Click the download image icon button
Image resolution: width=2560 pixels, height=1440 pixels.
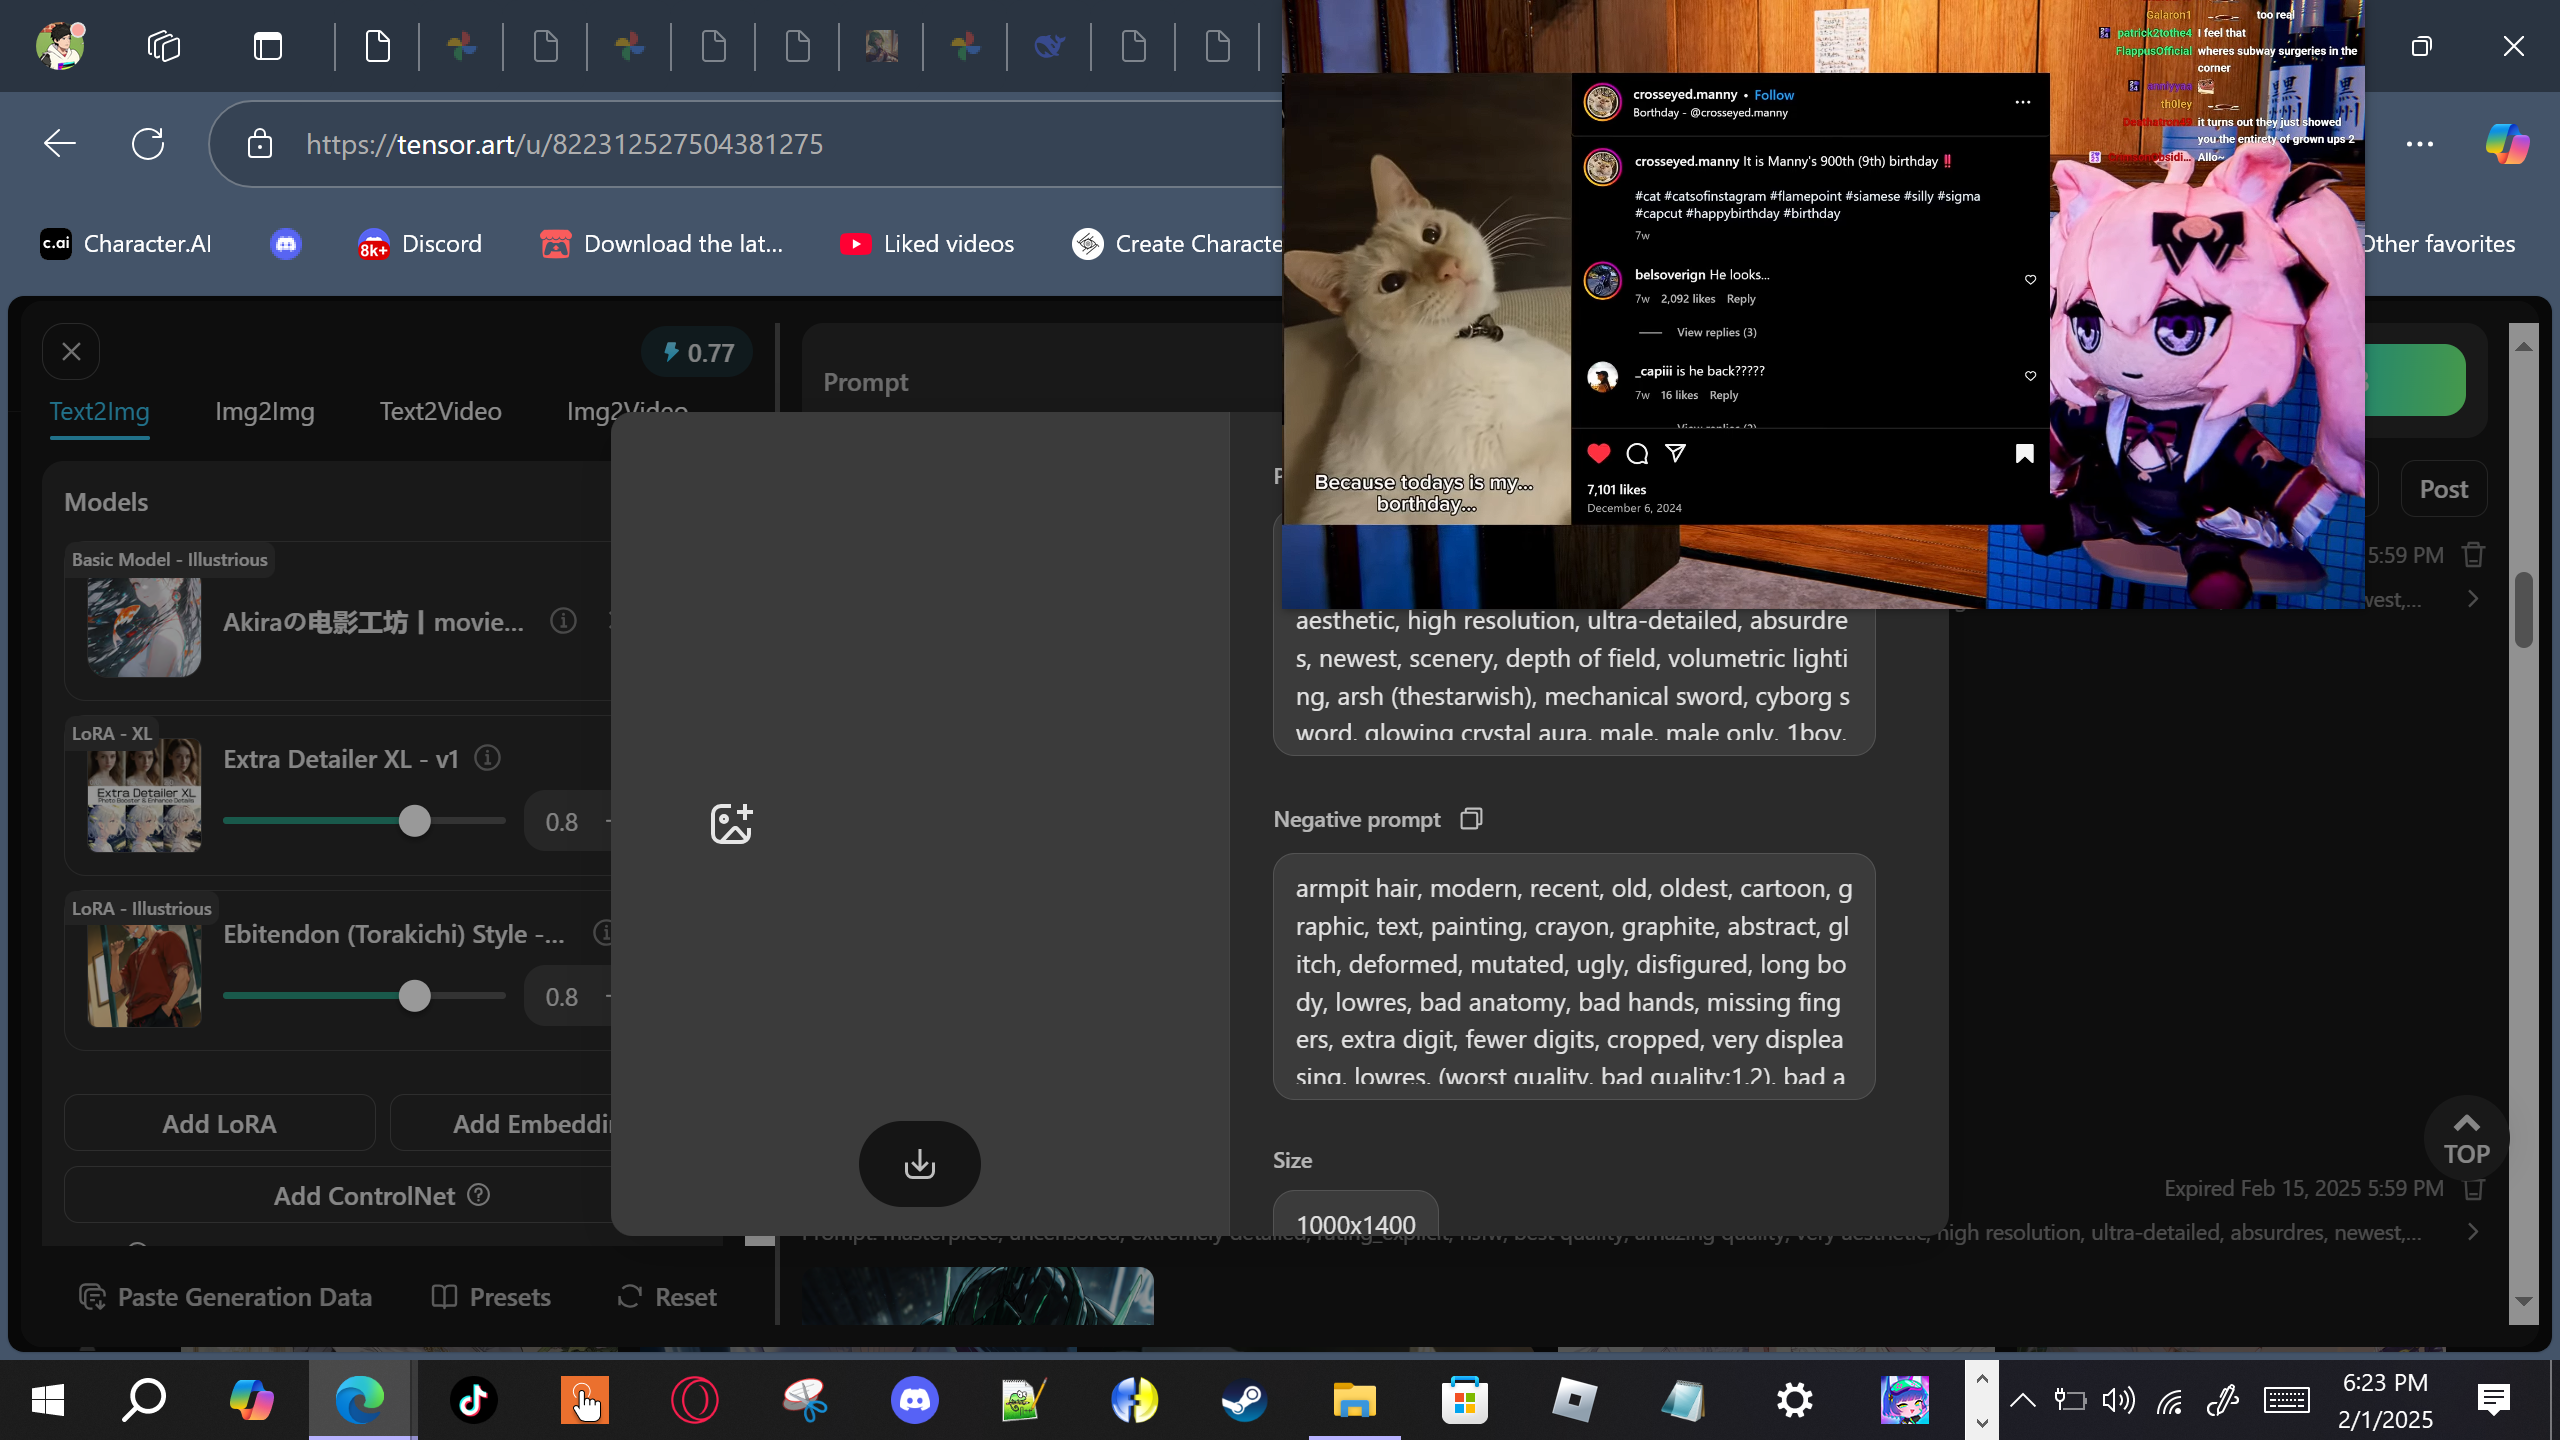tap(919, 1163)
